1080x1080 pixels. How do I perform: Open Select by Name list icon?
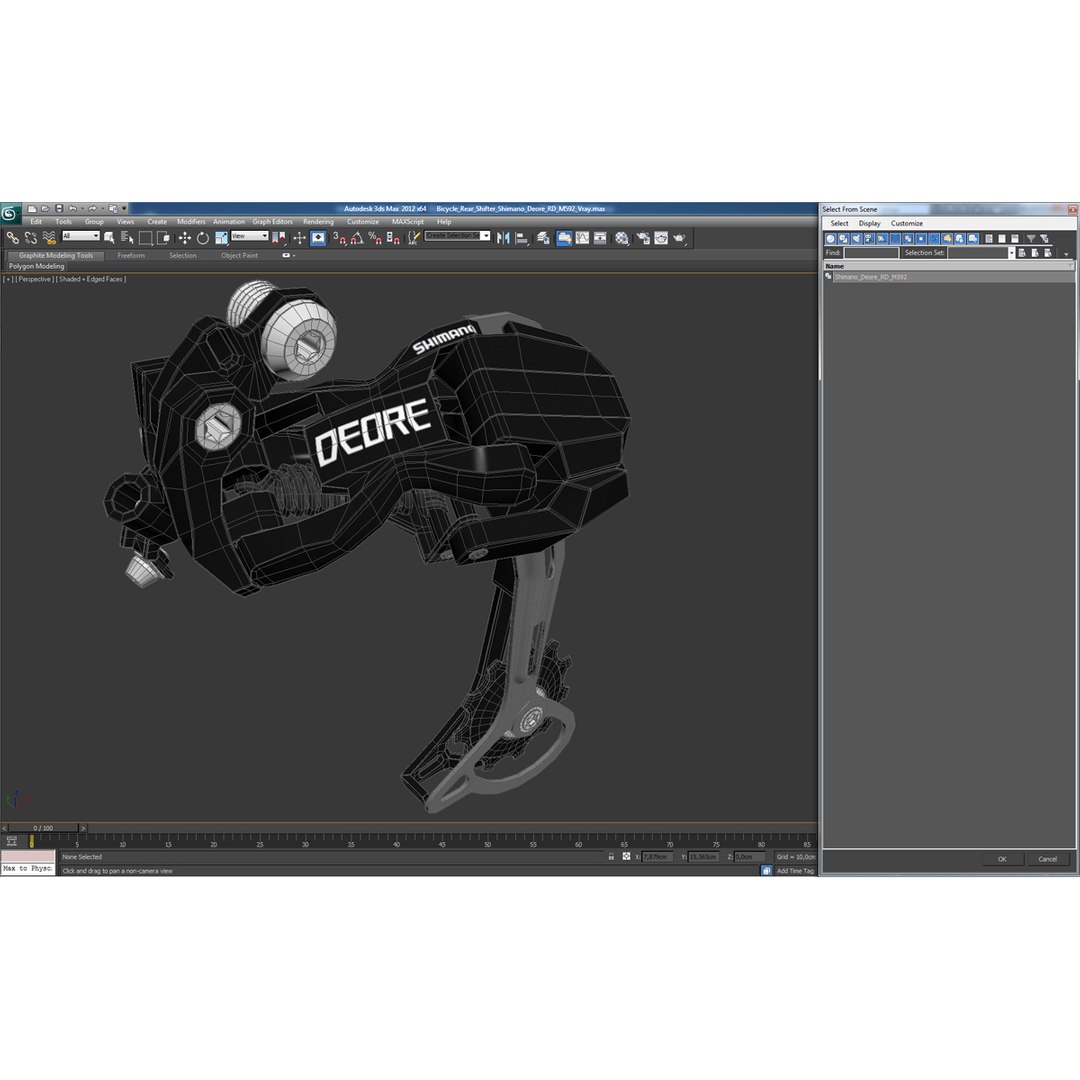(x=127, y=238)
